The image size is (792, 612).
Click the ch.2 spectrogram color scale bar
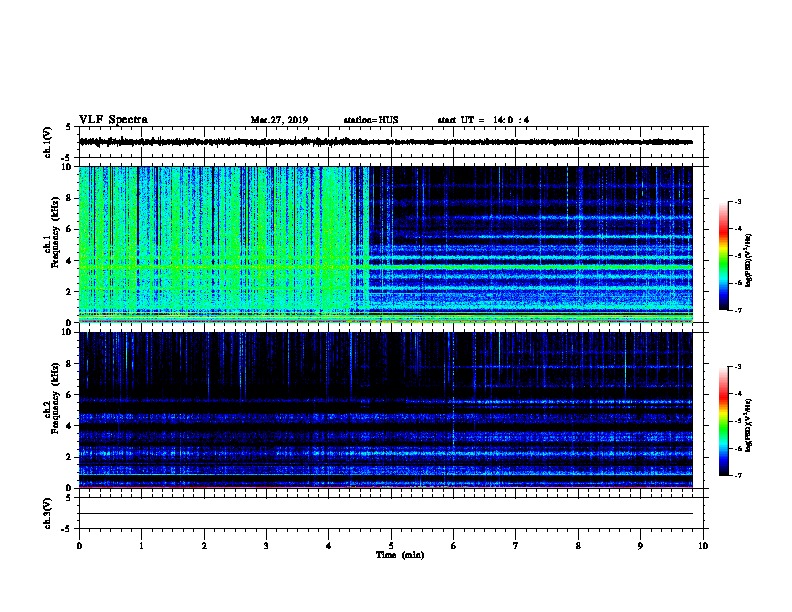[x=724, y=421]
